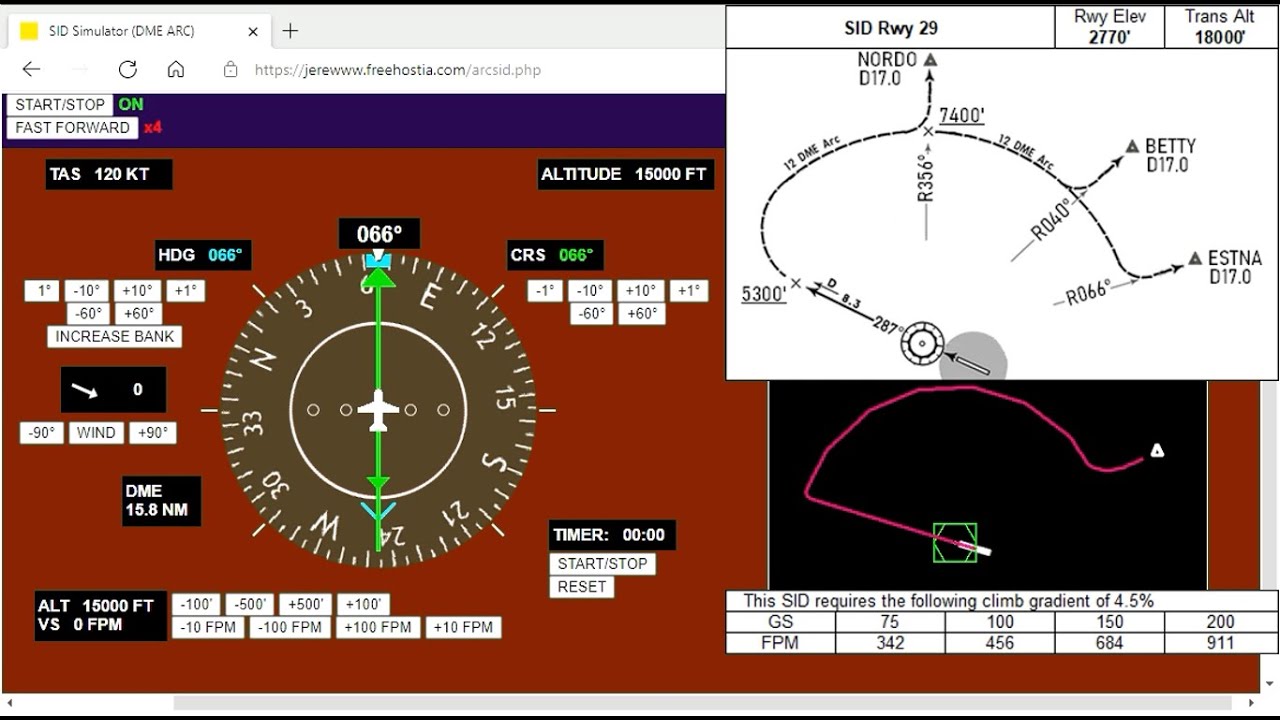
Task: Increase vertical speed by 10 FPM
Action: 463,628
